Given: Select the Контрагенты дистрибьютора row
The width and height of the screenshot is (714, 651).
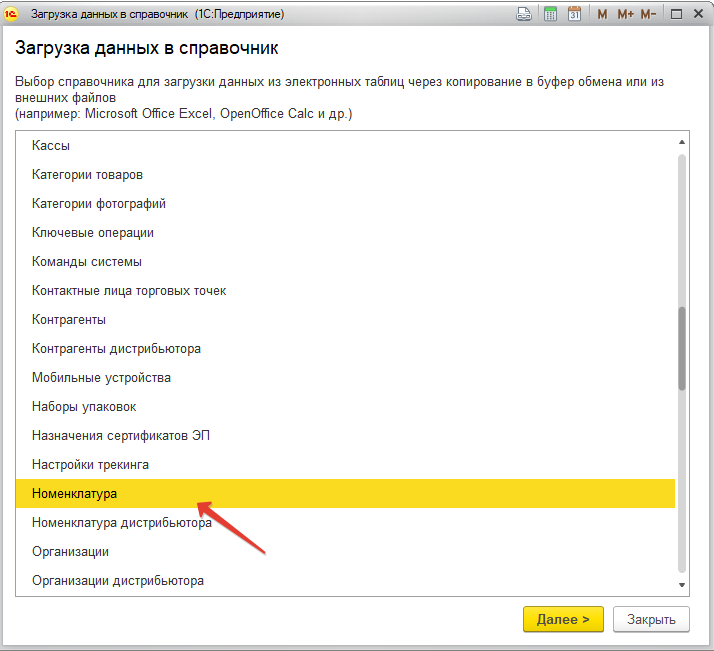Looking at the screenshot, I should coord(345,349).
